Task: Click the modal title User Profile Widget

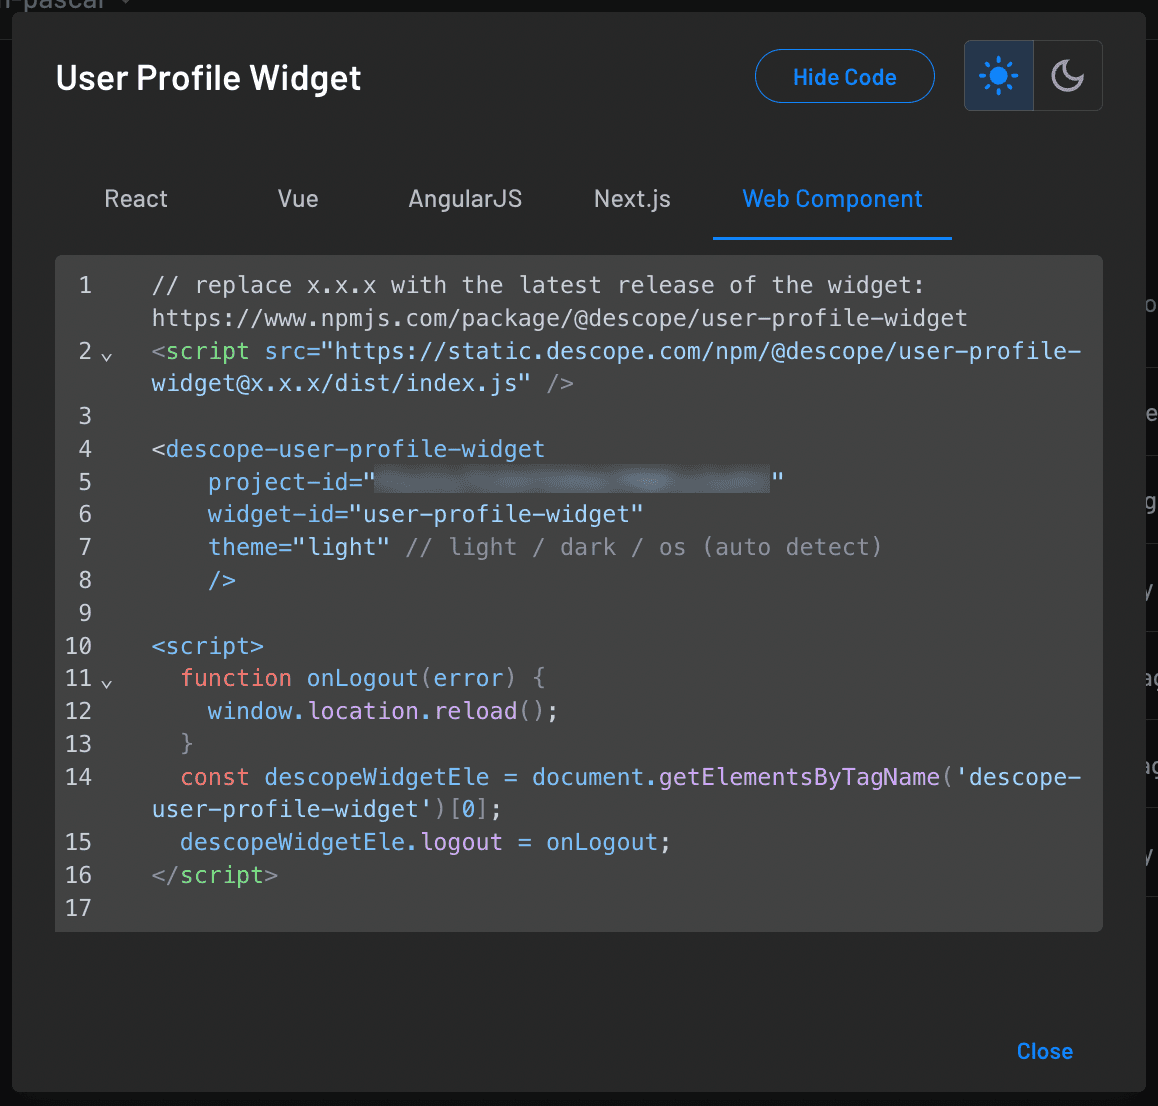Action: 207,77
